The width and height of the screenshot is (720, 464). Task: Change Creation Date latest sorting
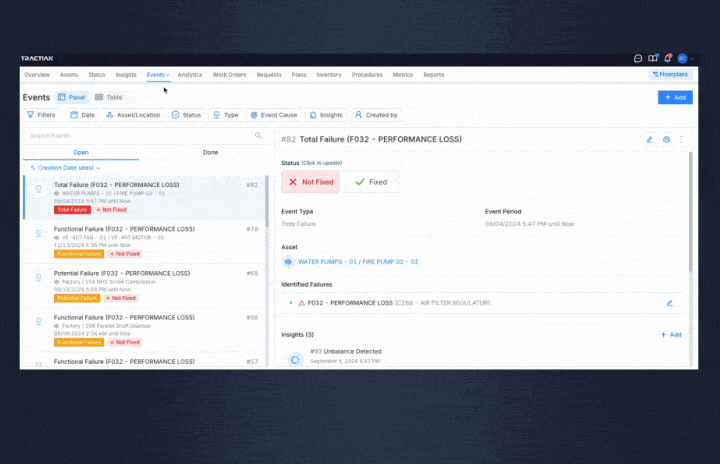coord(66,168)
